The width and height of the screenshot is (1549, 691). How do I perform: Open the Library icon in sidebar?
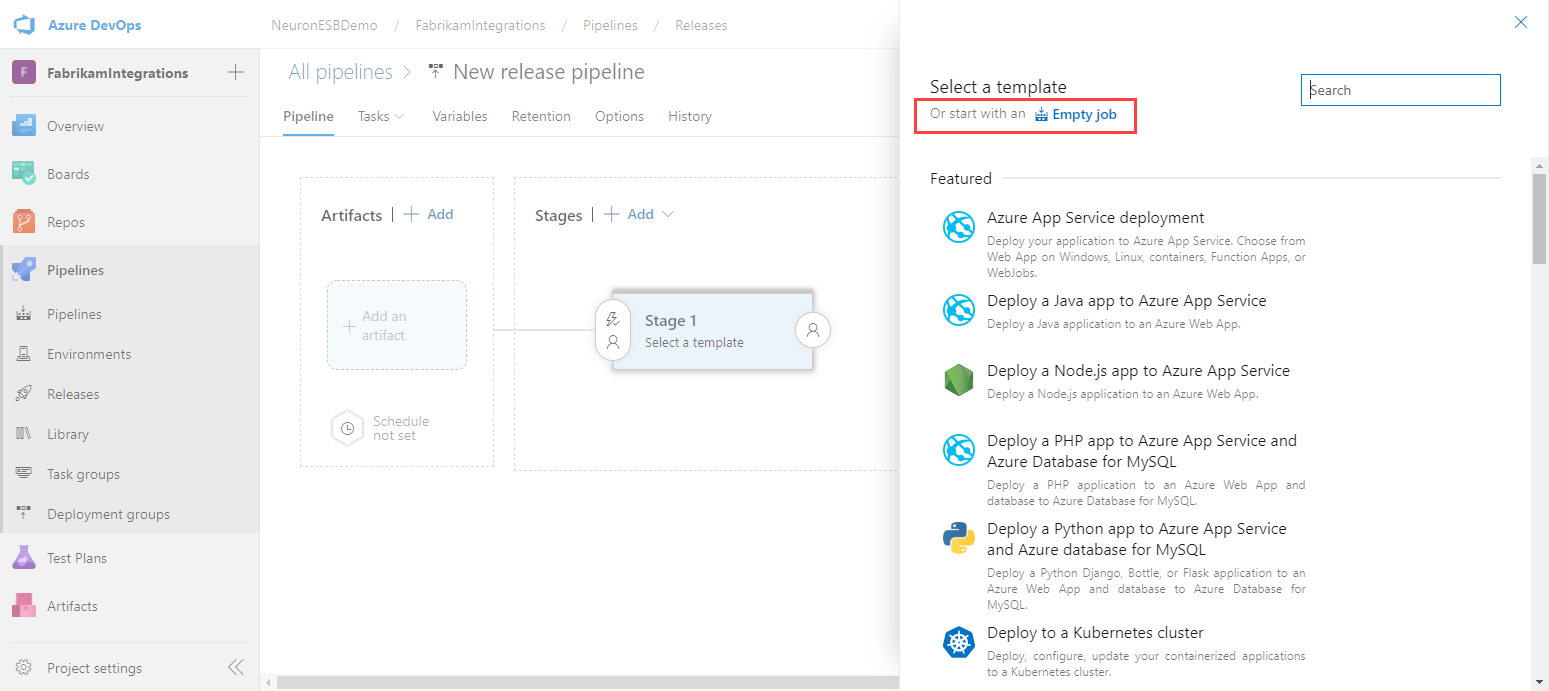[24, 434]
